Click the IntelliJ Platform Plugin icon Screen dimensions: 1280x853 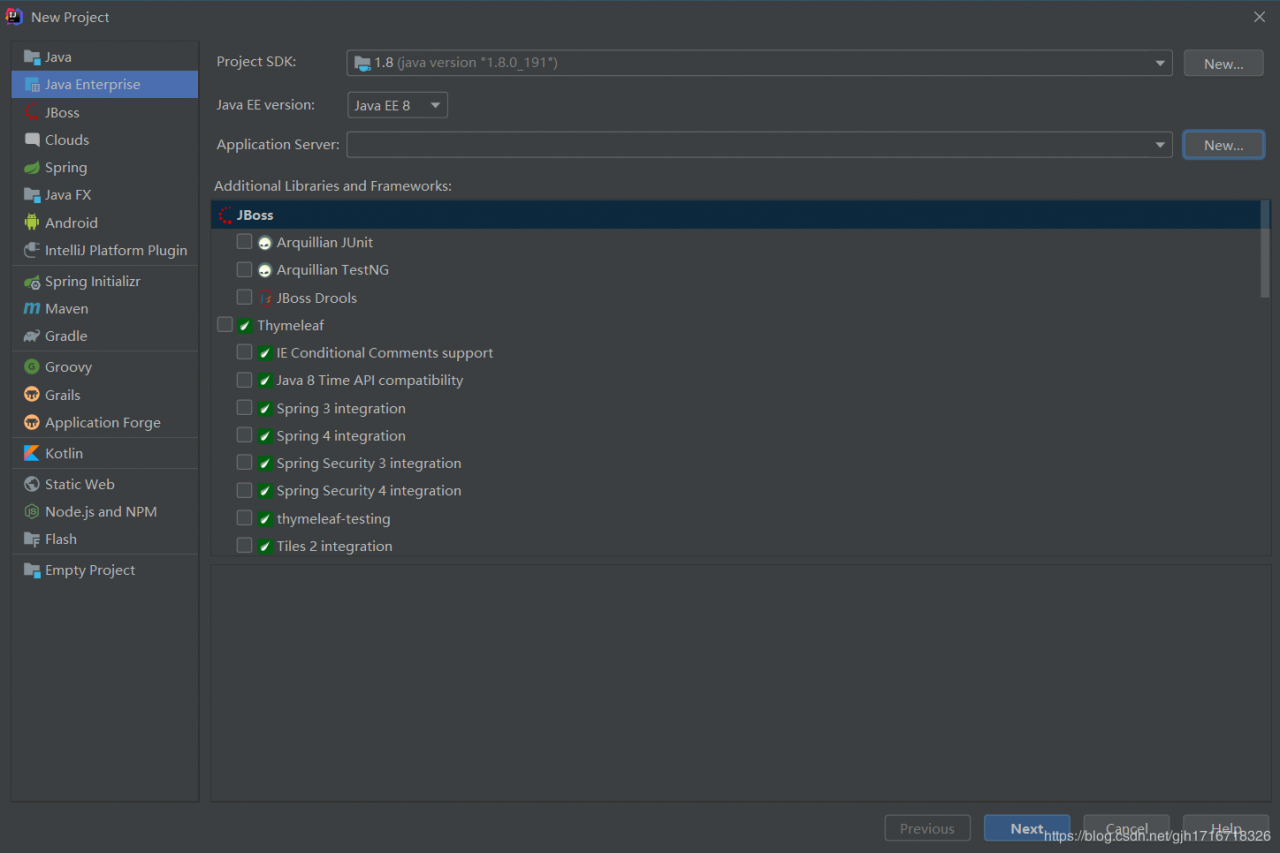point(32,250)
